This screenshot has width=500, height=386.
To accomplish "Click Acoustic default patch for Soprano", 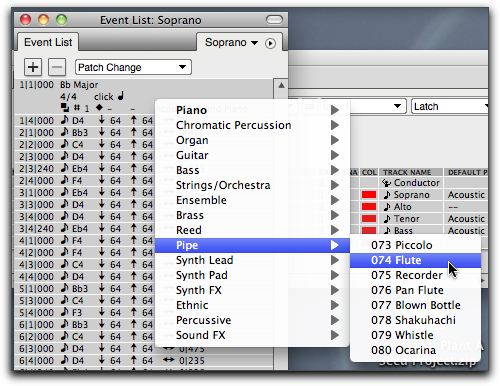I will 466,195.
